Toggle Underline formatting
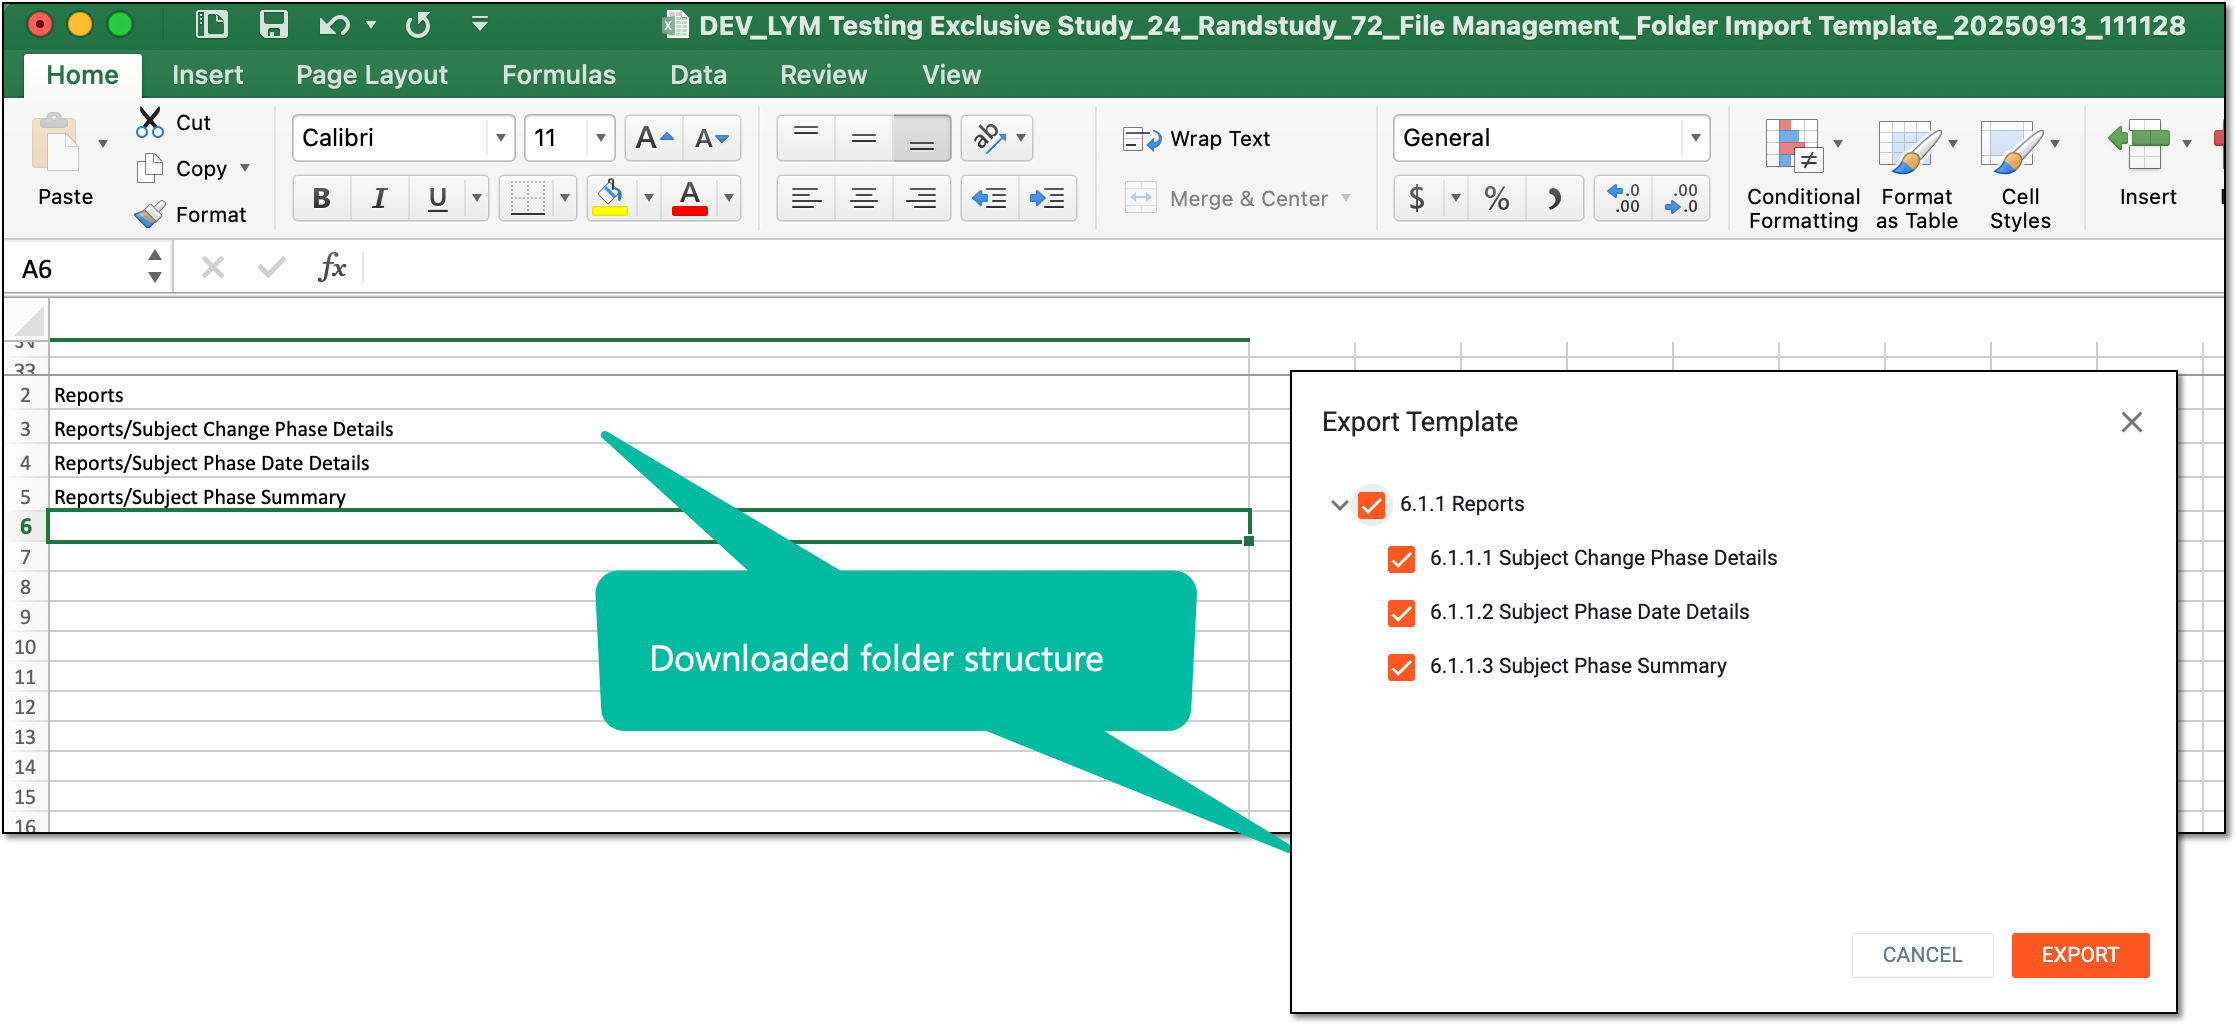 click(437, 198)
